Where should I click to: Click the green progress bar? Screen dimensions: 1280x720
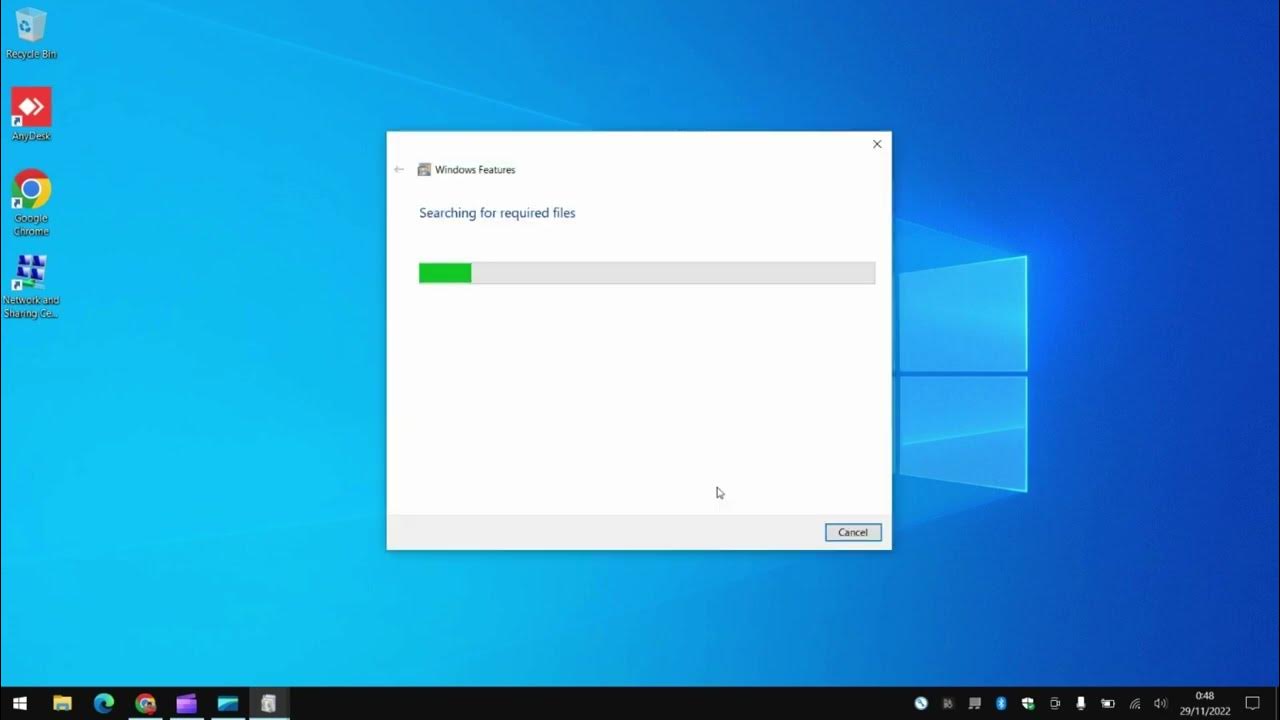point(445,272)
